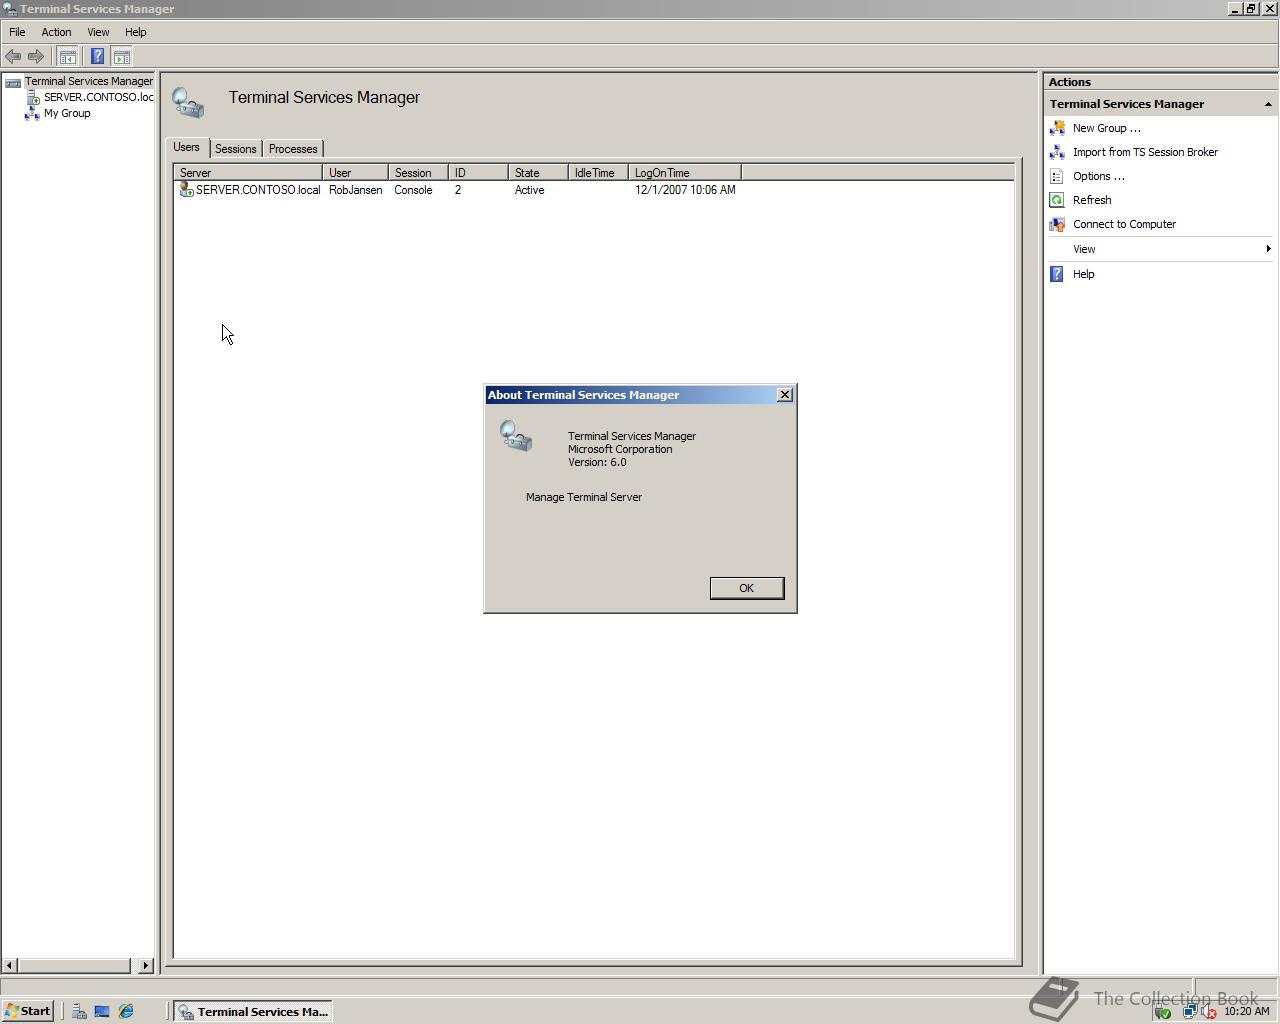Switch to the Users tab
Image resolution: width=1280 pixels, height=1024 pixels.
coord(187,147)
